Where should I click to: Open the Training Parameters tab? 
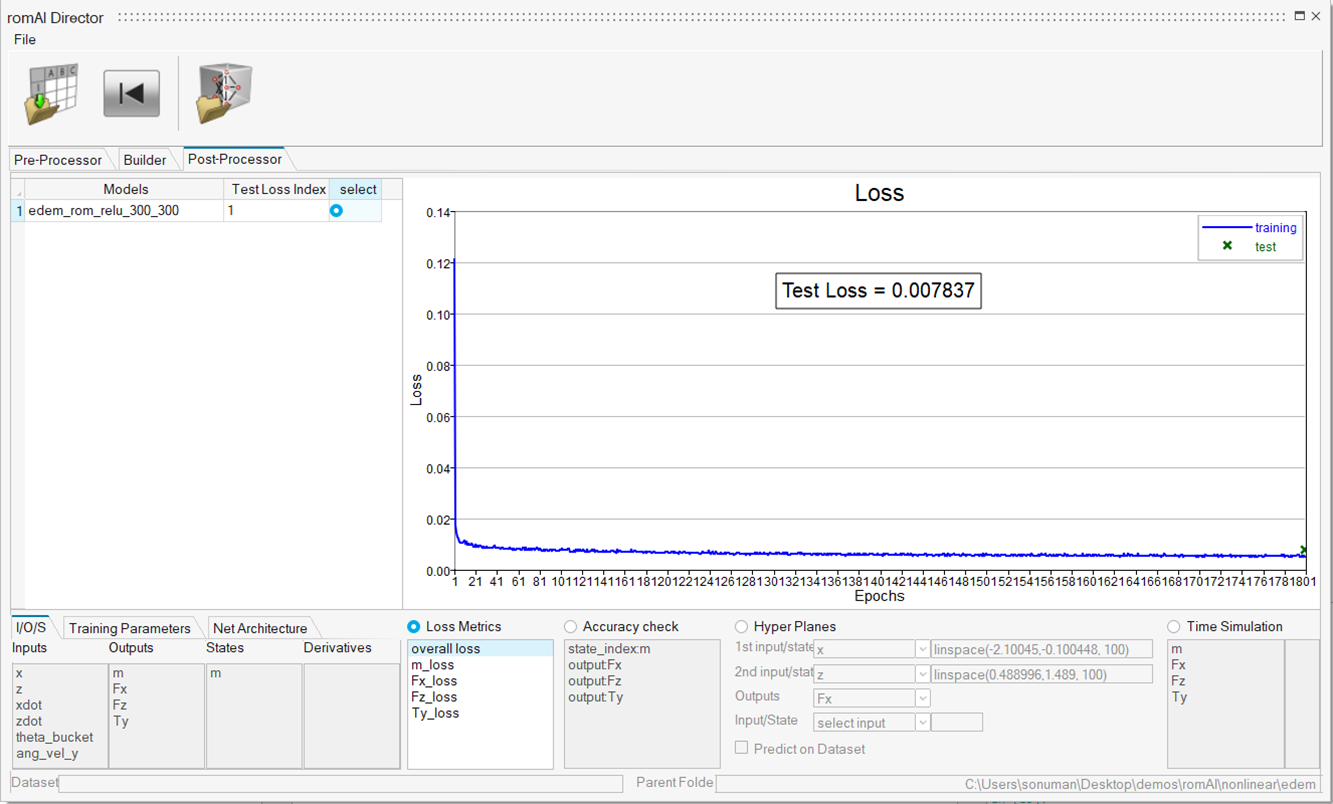[x=129, y=628]
